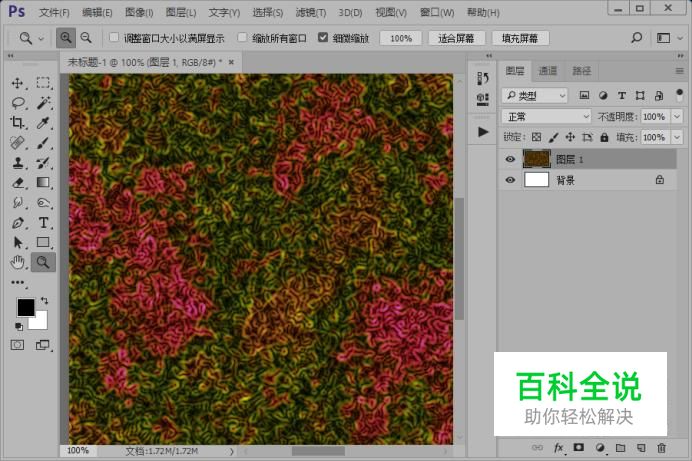692x461 pixels.
Task: Create a new layer group
Action: pos(621,448)
